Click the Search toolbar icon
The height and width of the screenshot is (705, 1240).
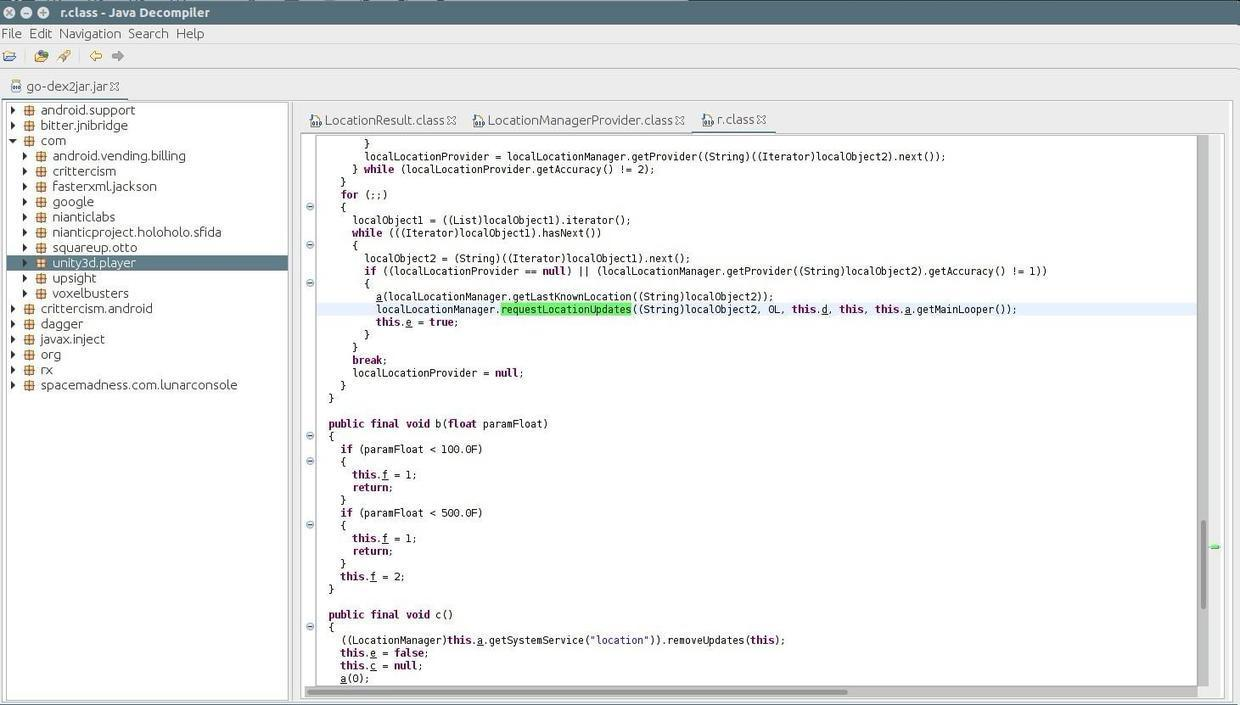coord(64,57)
